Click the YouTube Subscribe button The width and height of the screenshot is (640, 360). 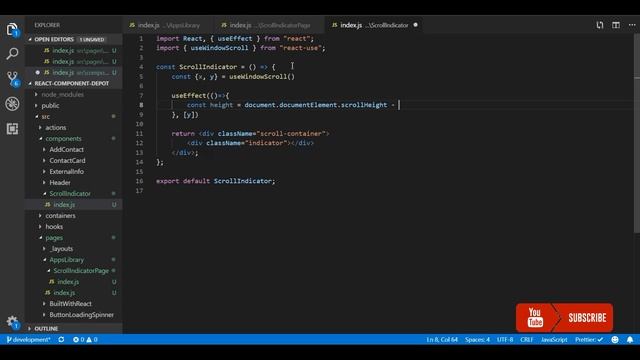click(x=564, y=318)
